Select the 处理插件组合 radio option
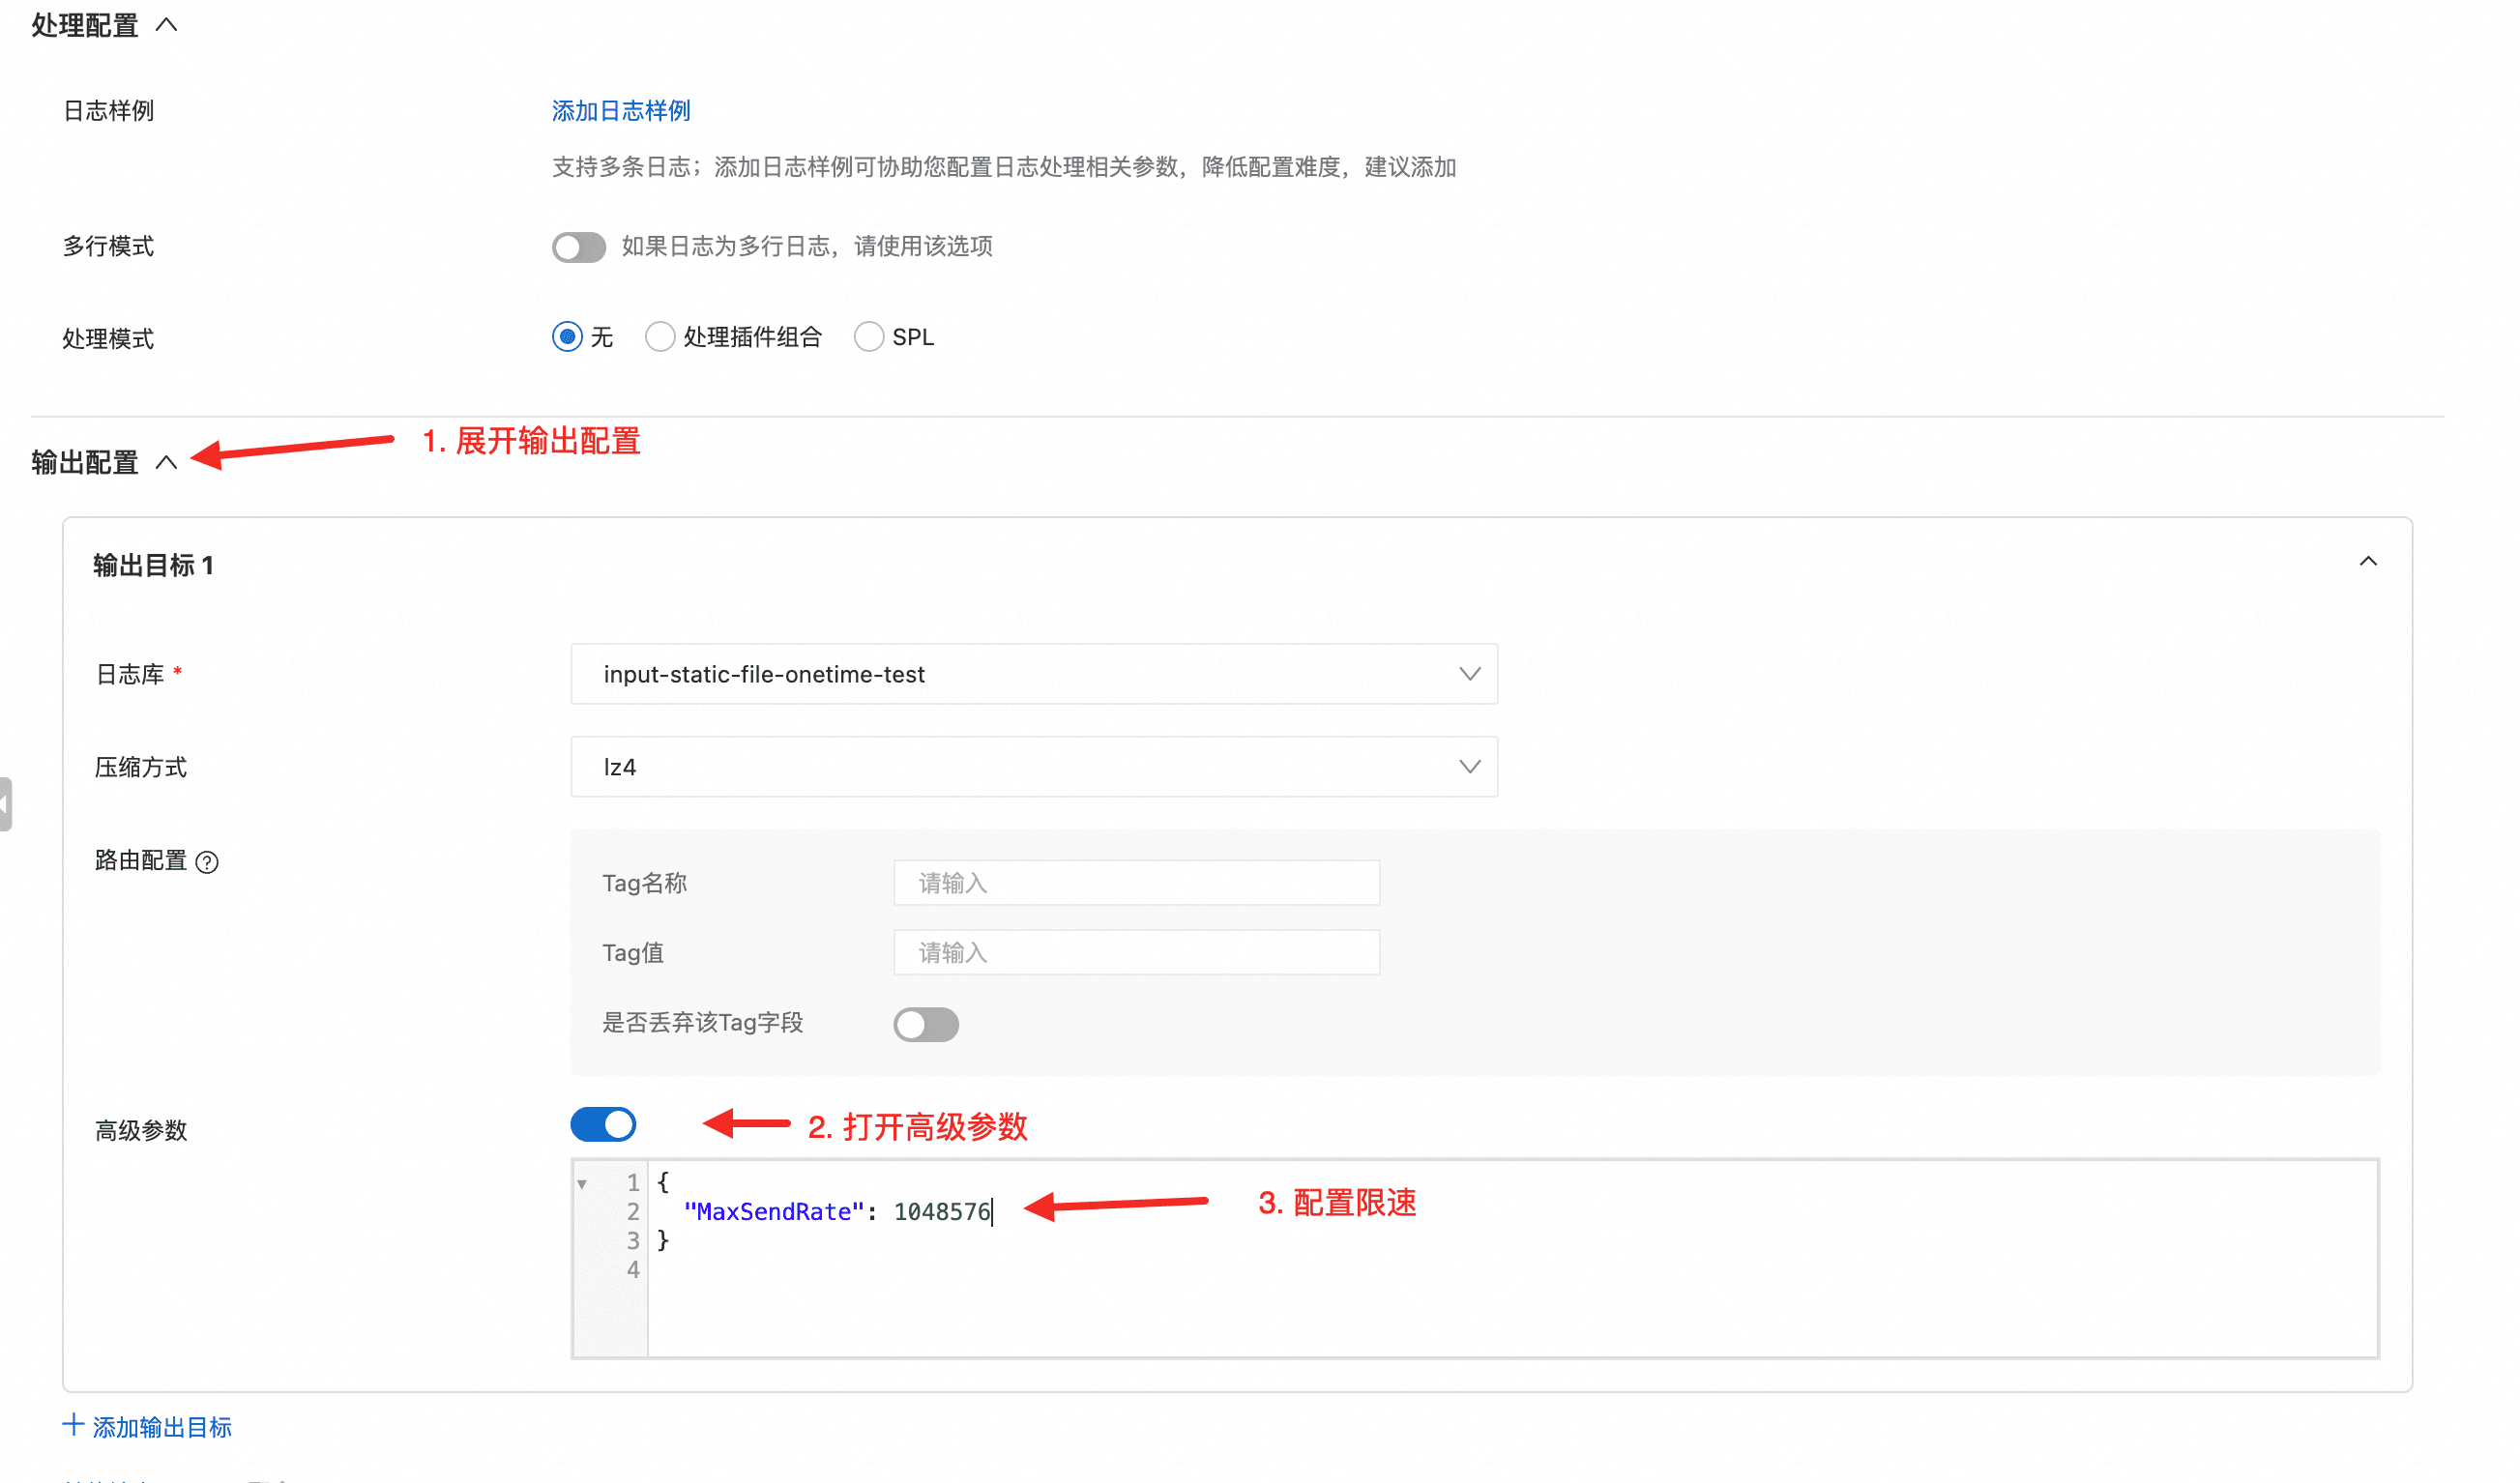Screen dimensions: 2520x1483 (x=660, y=337)
